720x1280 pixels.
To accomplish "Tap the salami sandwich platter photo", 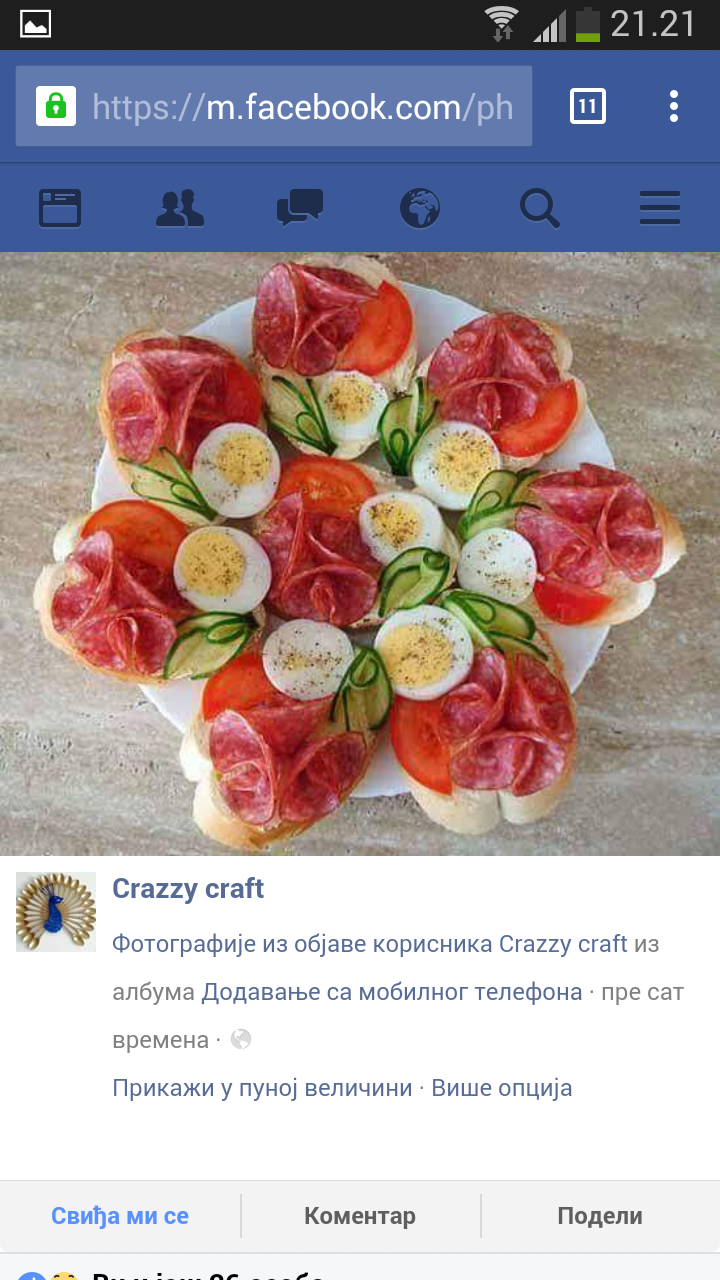I will point(360,554).
